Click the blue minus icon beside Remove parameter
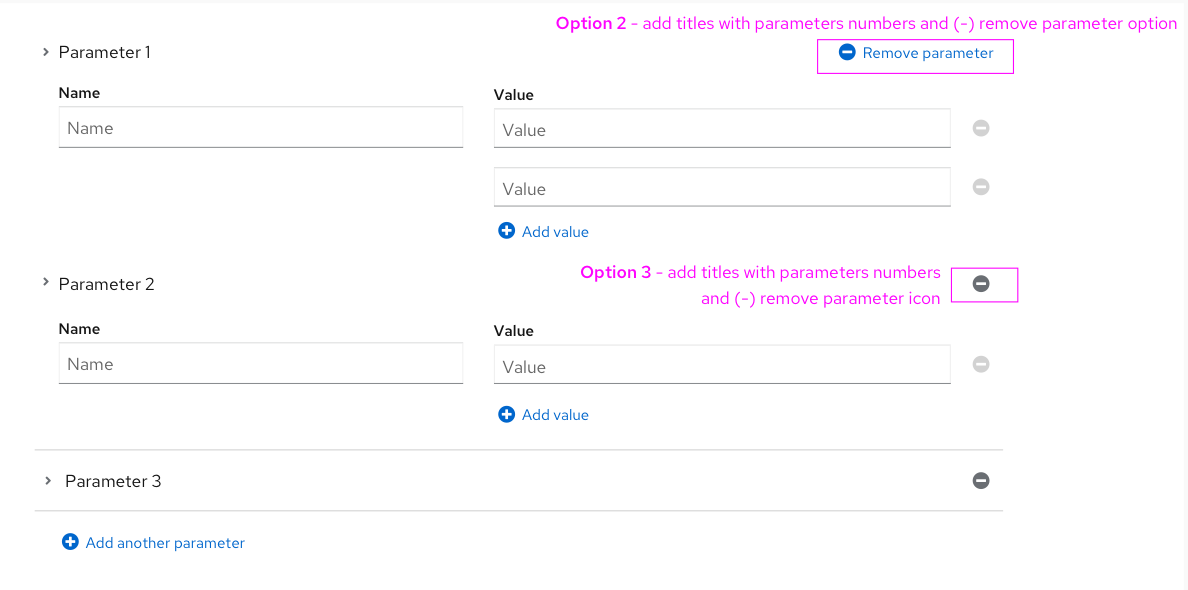Viewport: 1188px width, 590px height. [847, 52]
